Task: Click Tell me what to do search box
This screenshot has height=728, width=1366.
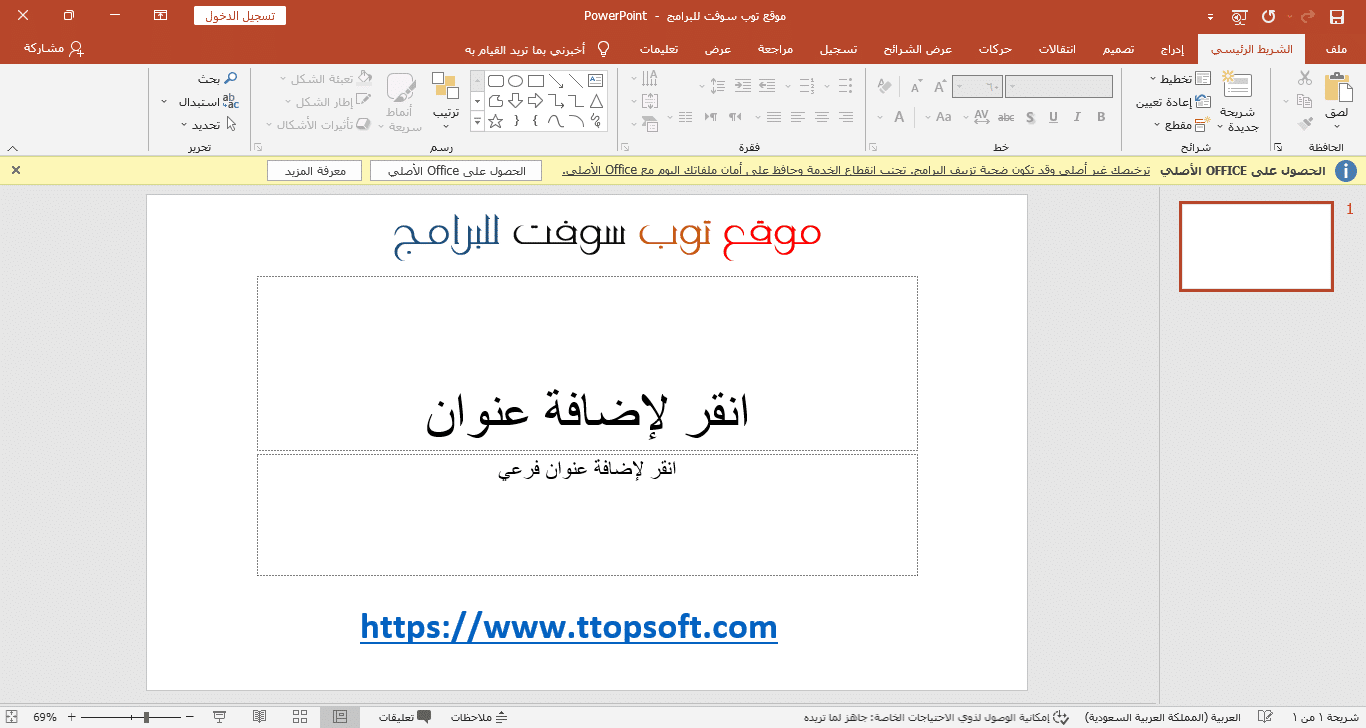Action: [538, 49]
